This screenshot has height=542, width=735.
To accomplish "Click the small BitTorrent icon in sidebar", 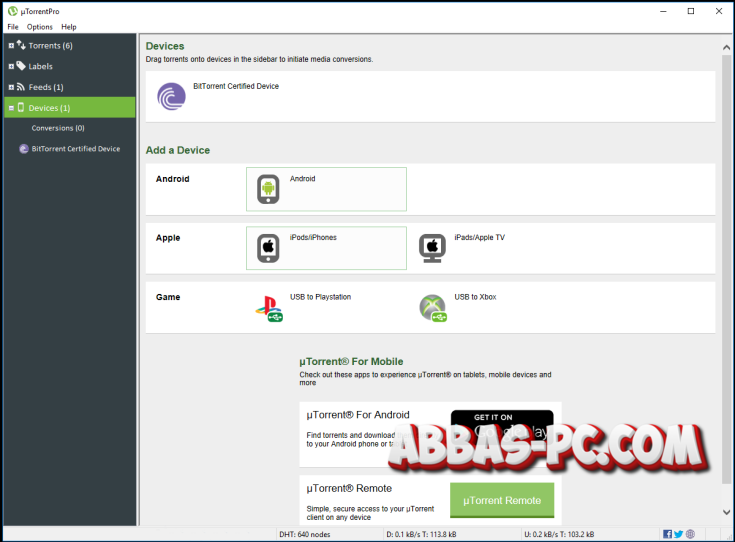I will 24,149.
